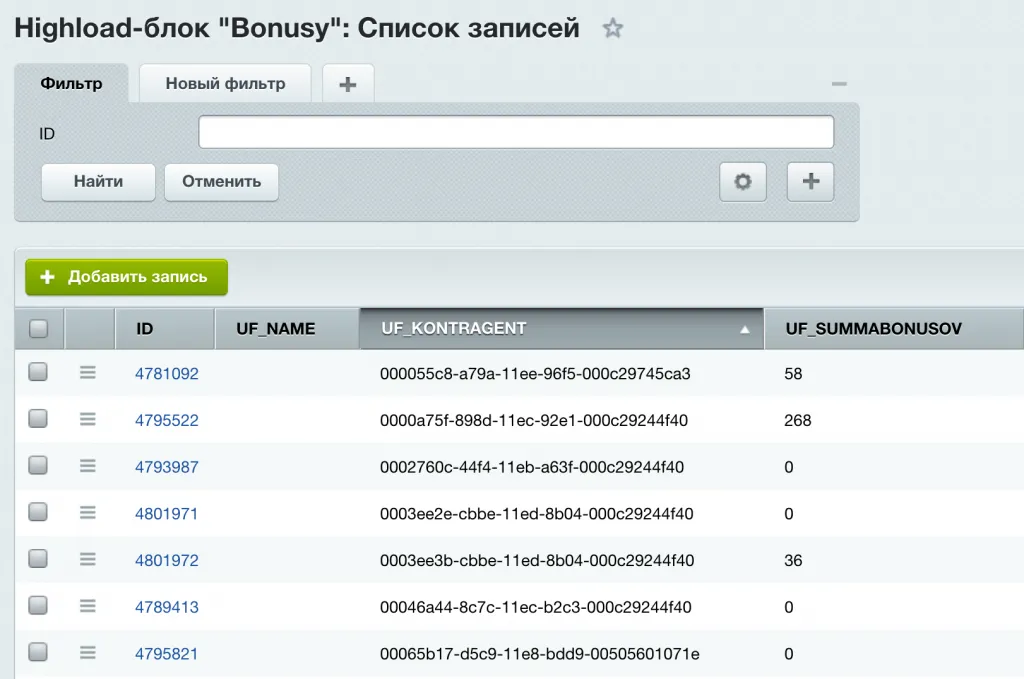Select kontragent value 0002760c-44f4-11eb-a63f-000c29244f40
Screen dimensions: 1024x679
pyautogui.click(x=532, y=467)
